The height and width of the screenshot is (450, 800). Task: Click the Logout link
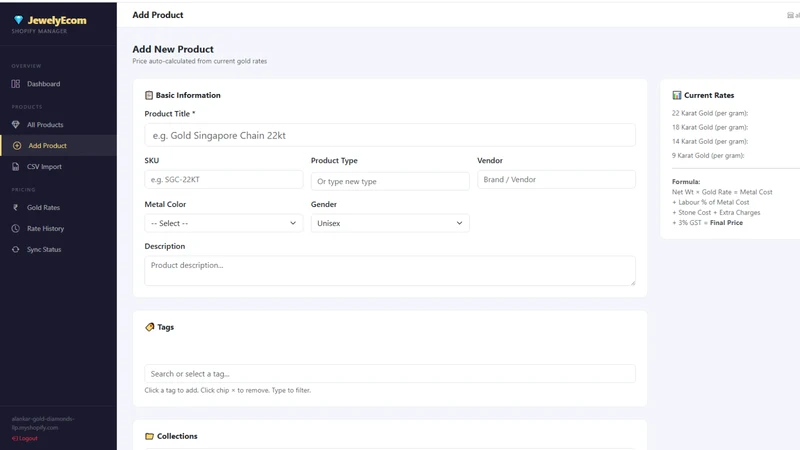click(x=24, y=438)
